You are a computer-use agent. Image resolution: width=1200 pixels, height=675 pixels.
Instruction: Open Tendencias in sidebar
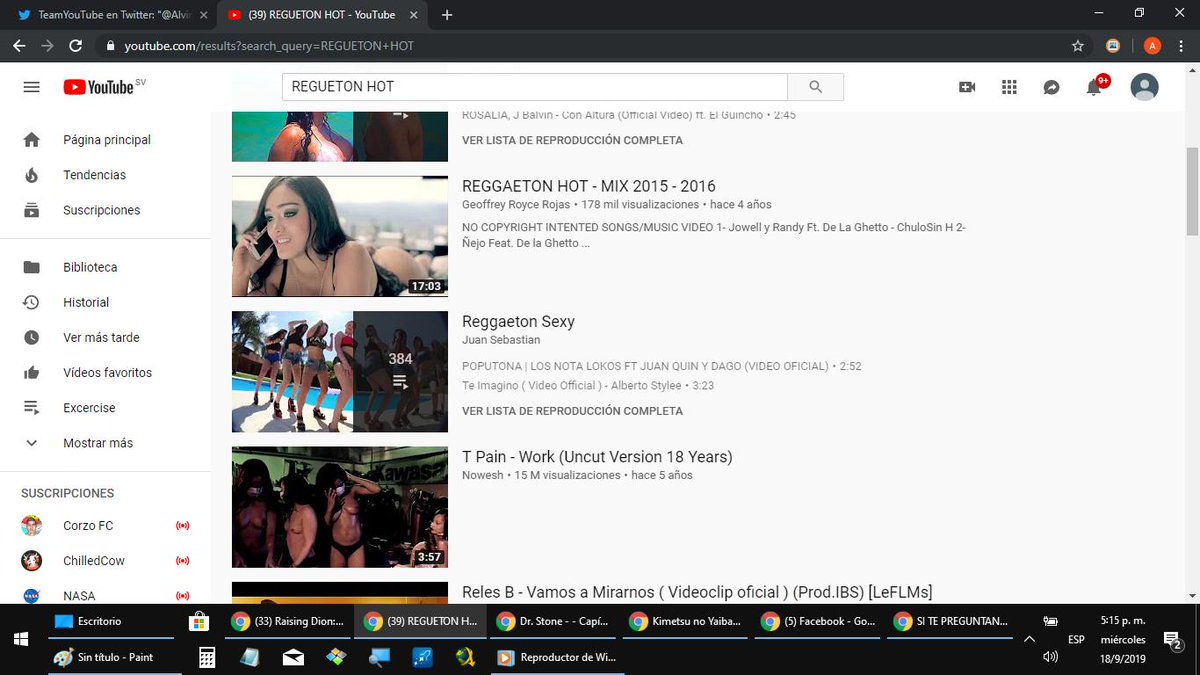106,175
